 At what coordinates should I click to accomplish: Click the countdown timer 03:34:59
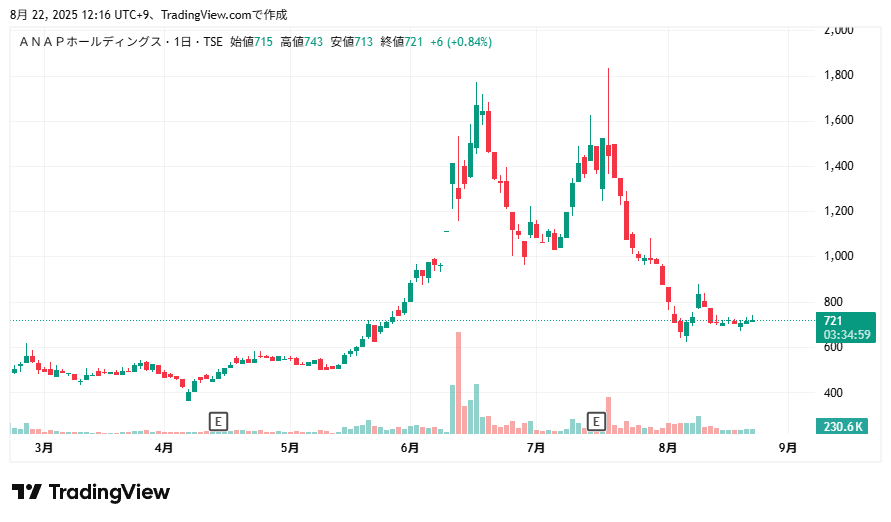(847, 335)
